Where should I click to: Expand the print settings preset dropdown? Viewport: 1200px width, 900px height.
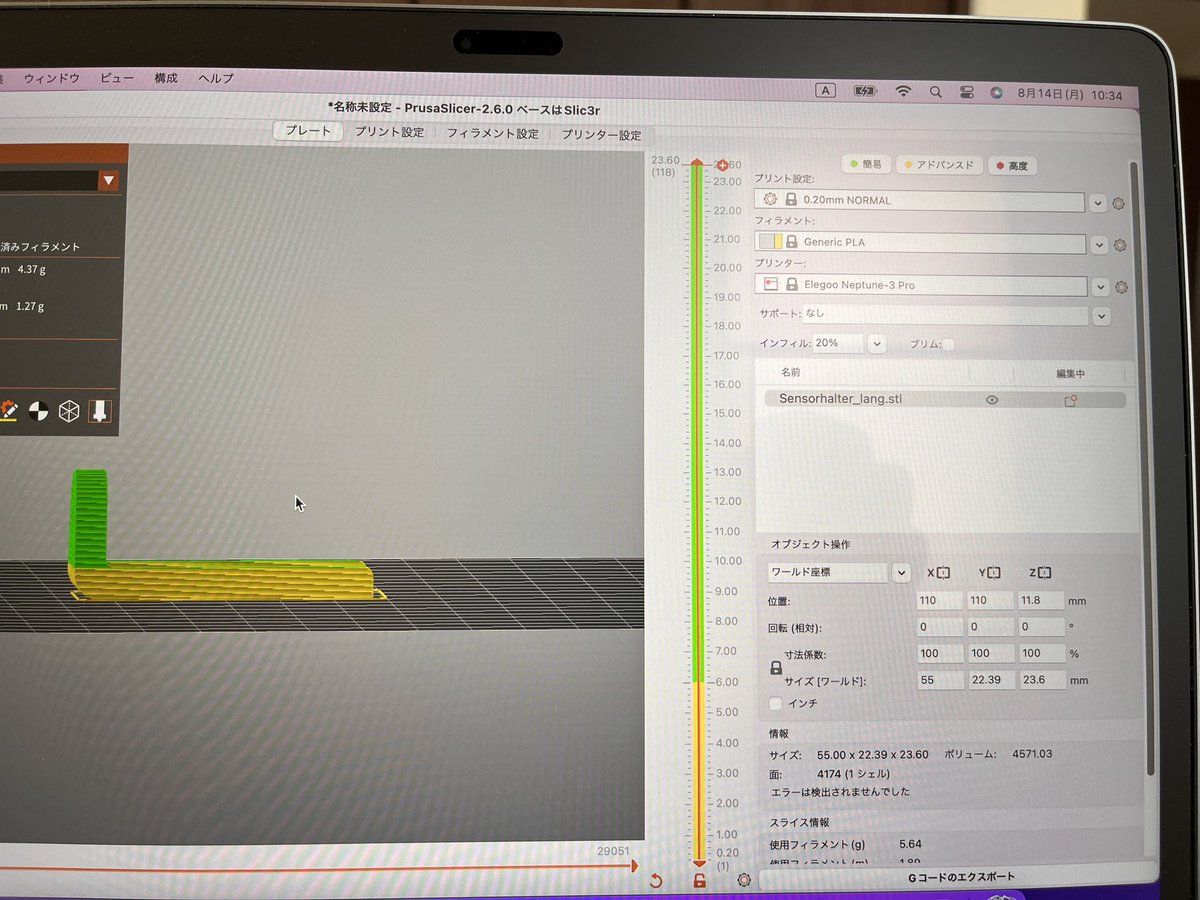1098,203
